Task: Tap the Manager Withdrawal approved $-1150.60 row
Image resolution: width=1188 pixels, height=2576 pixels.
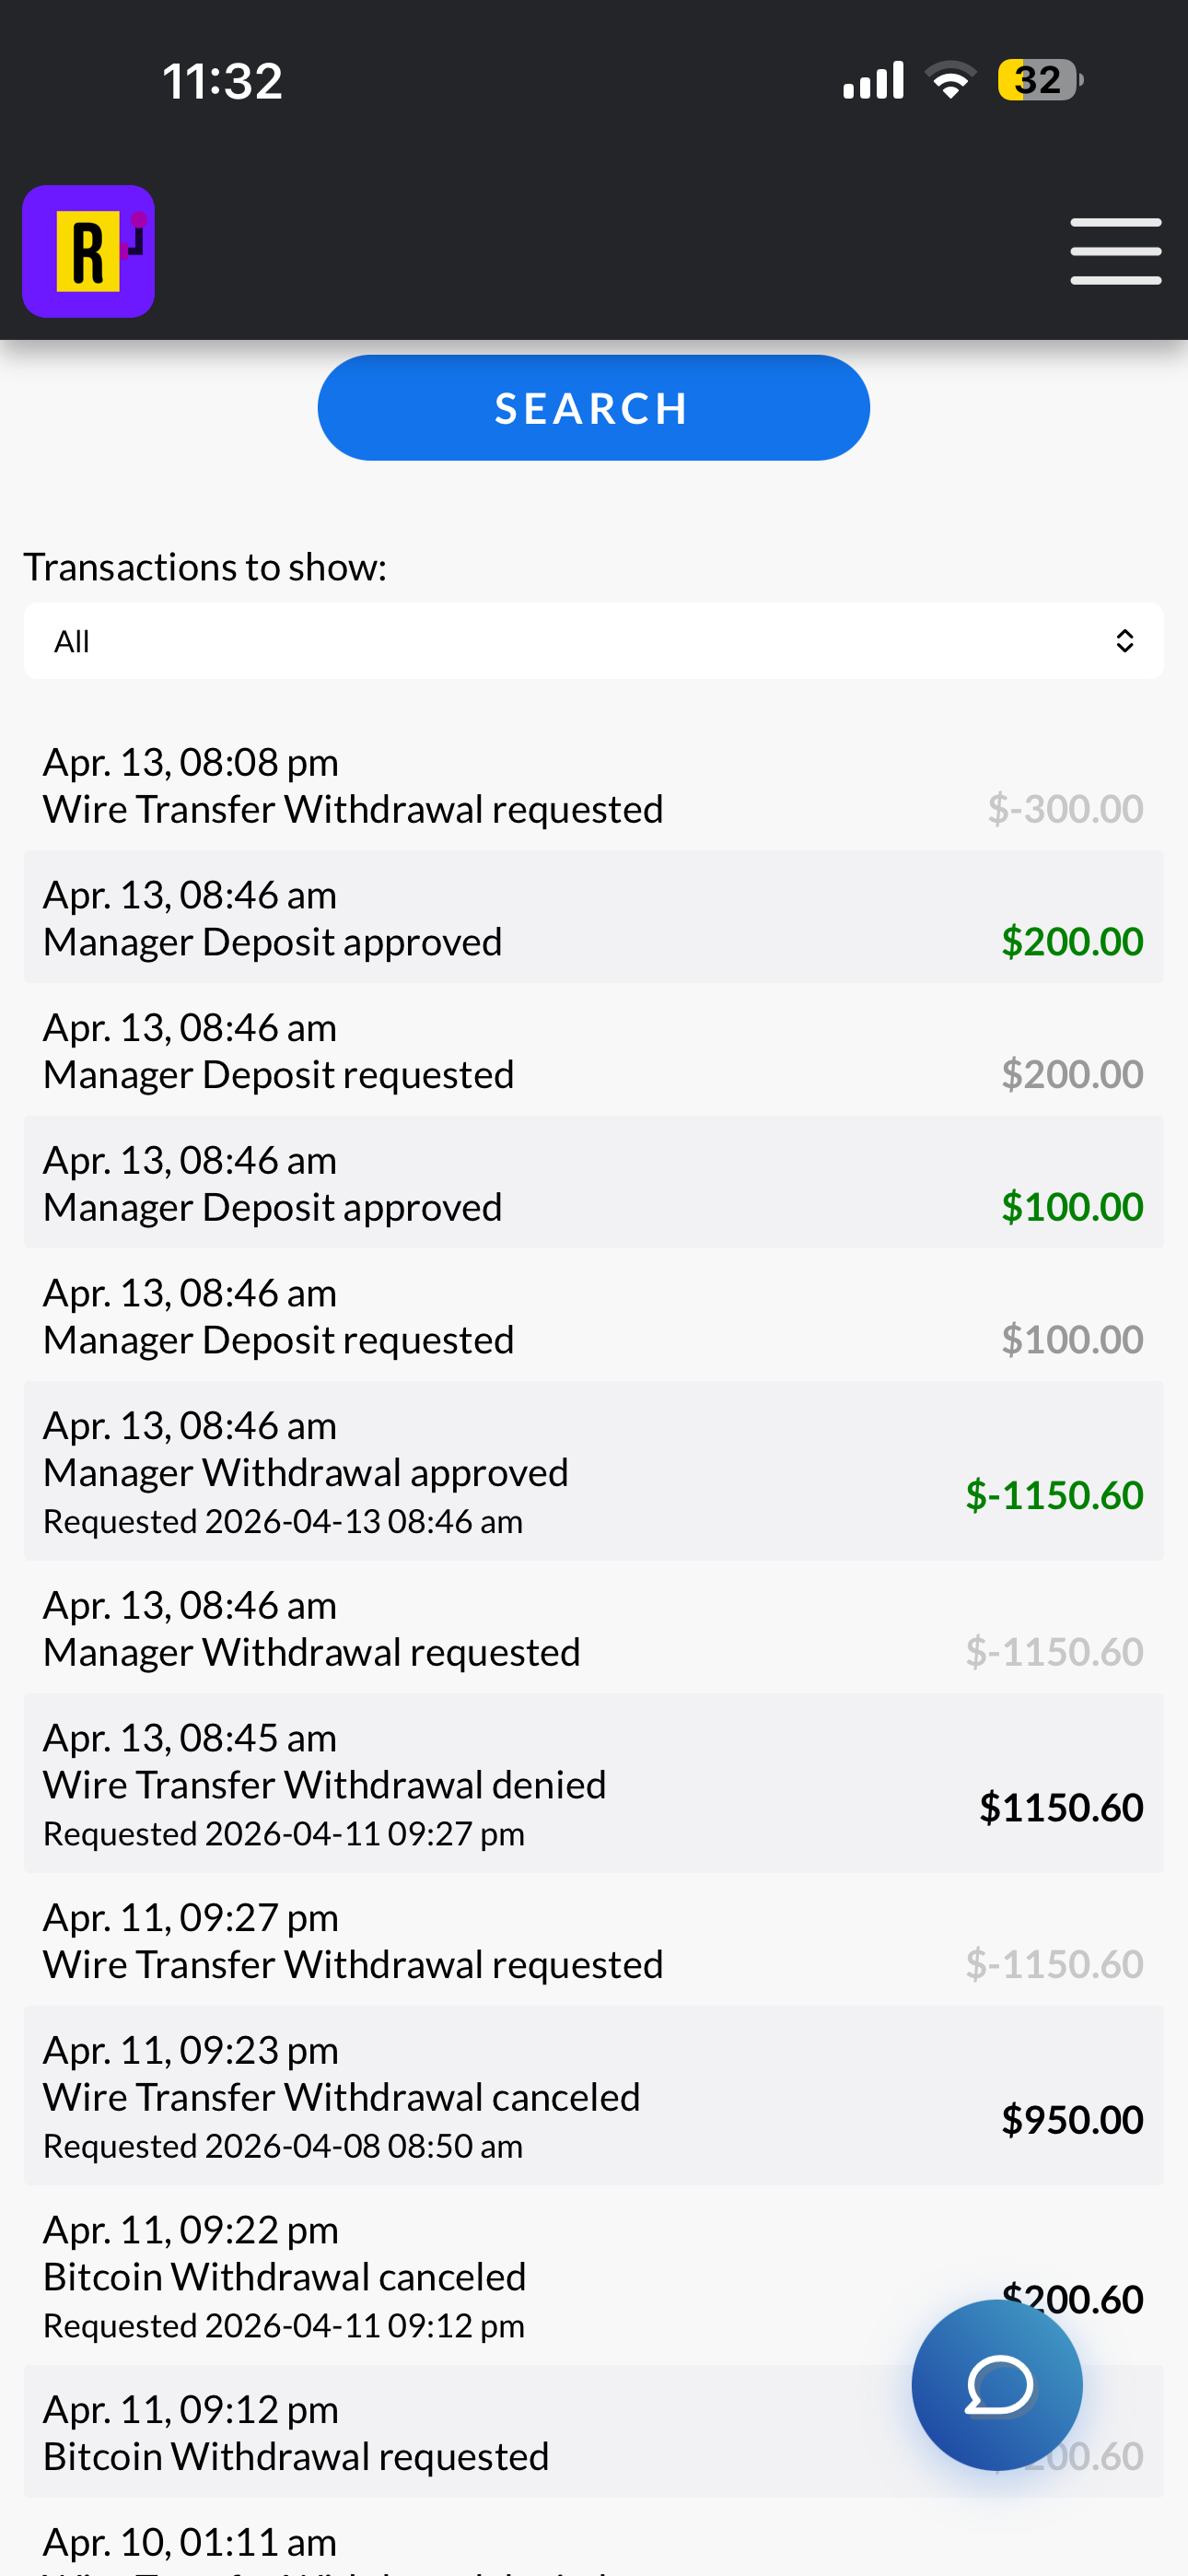Action: coord(594,1471)
